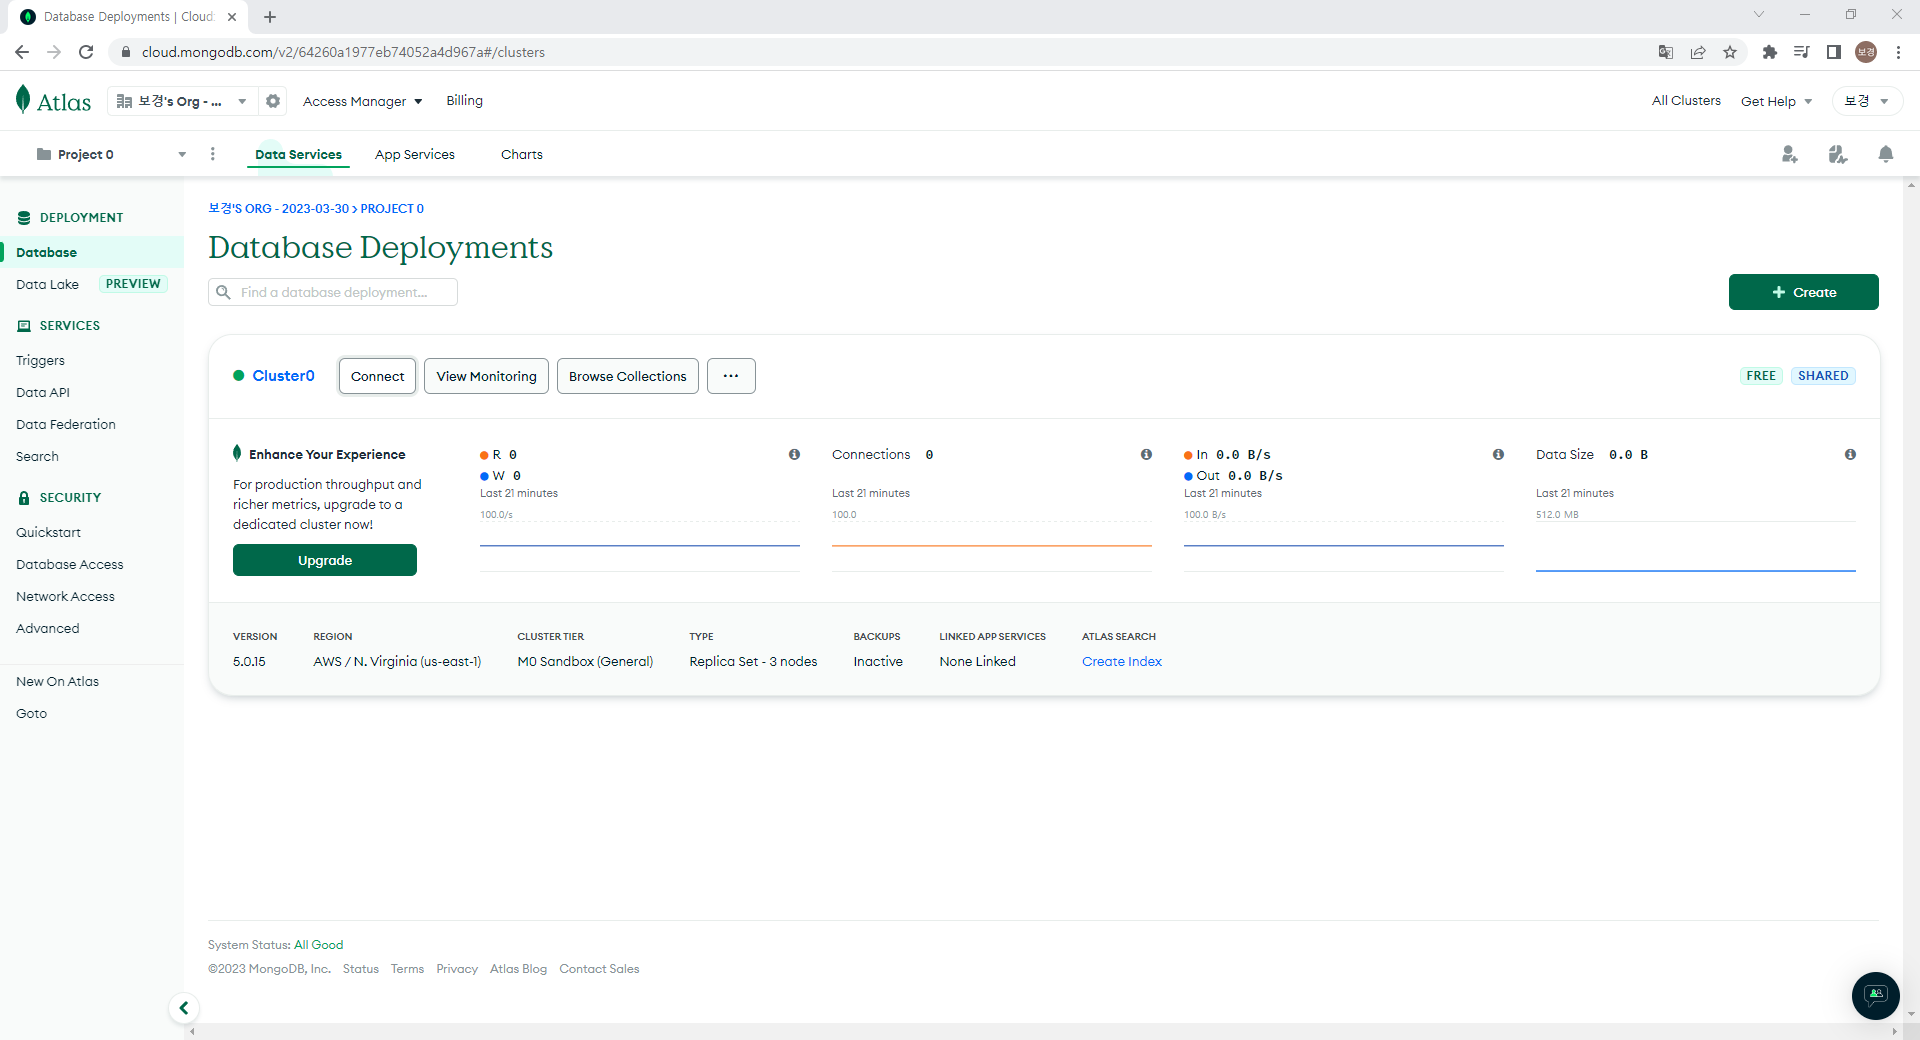Click the browser address bar
1920x1040 pixels.
pyautogui.click(x=880, y=52)
